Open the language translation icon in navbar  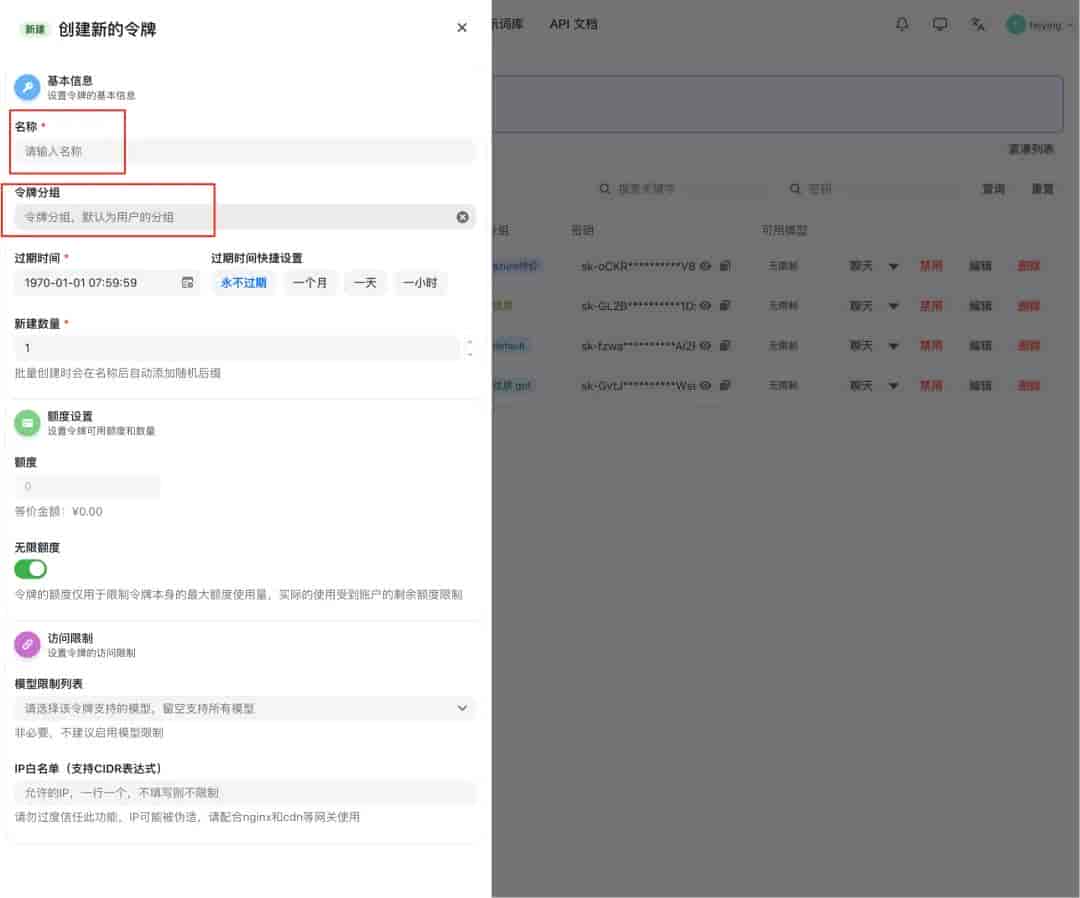click(977, 25)
